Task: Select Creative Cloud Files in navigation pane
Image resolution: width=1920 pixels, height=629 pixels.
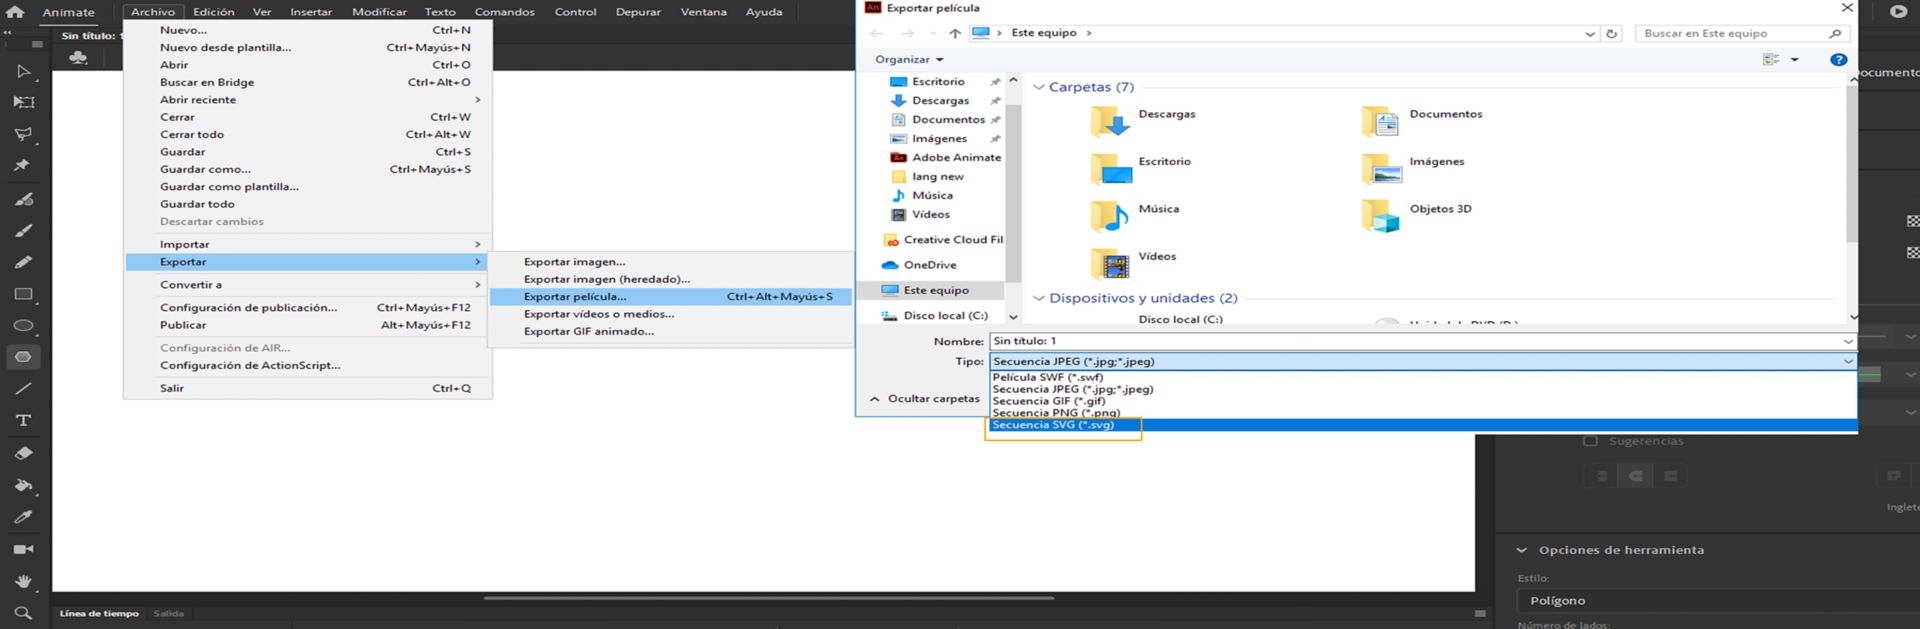Action: click(943, 240)
